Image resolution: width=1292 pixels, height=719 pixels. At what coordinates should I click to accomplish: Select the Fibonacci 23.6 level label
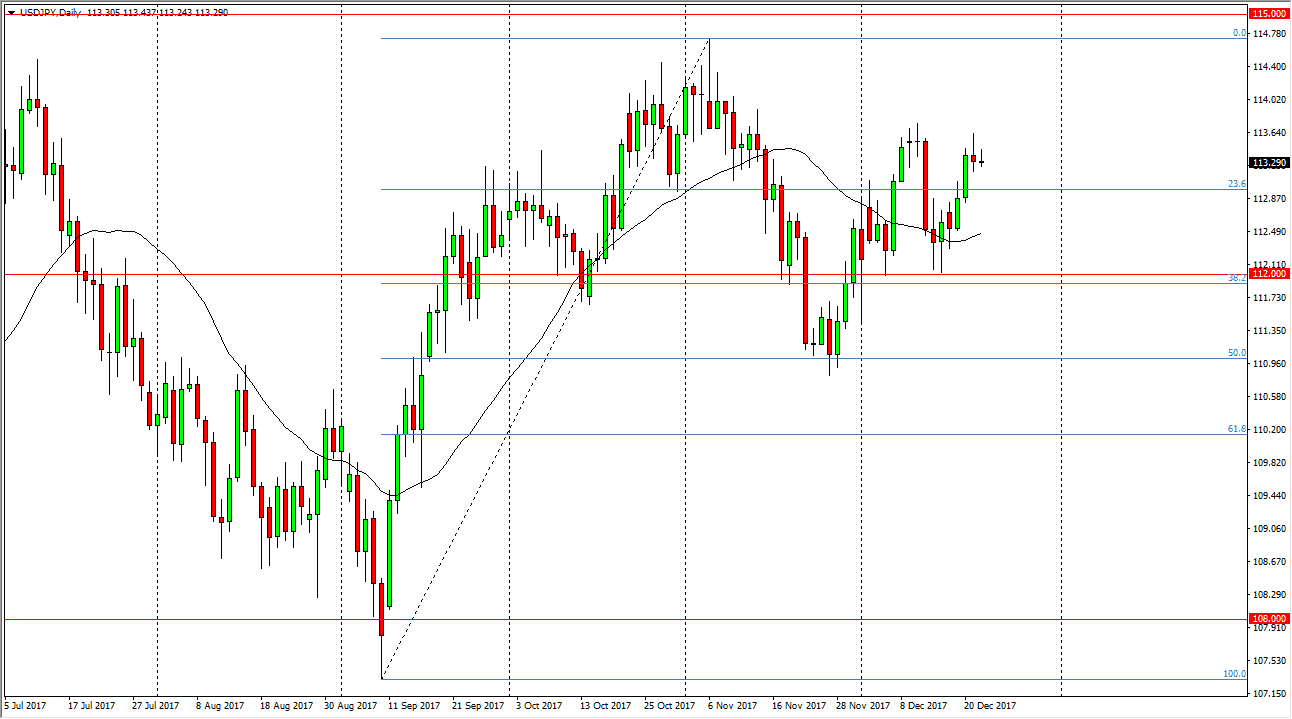pyautogui.click(x=1237, y=184)
